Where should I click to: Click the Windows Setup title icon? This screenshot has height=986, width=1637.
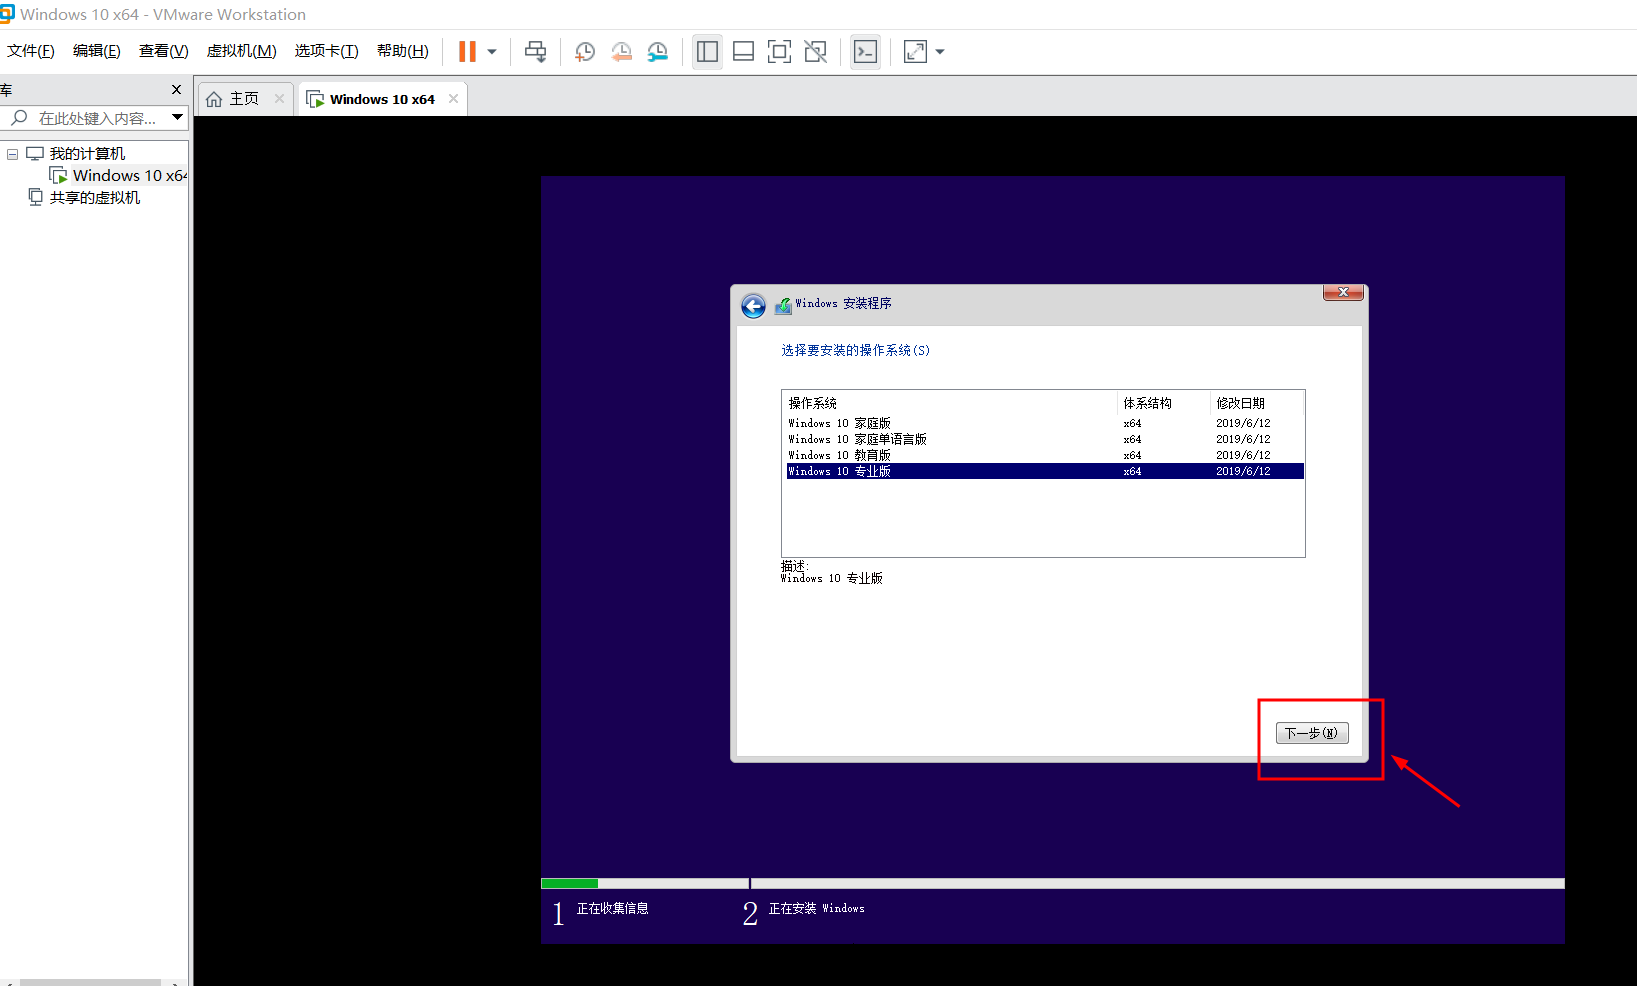(x=783, y=305)
